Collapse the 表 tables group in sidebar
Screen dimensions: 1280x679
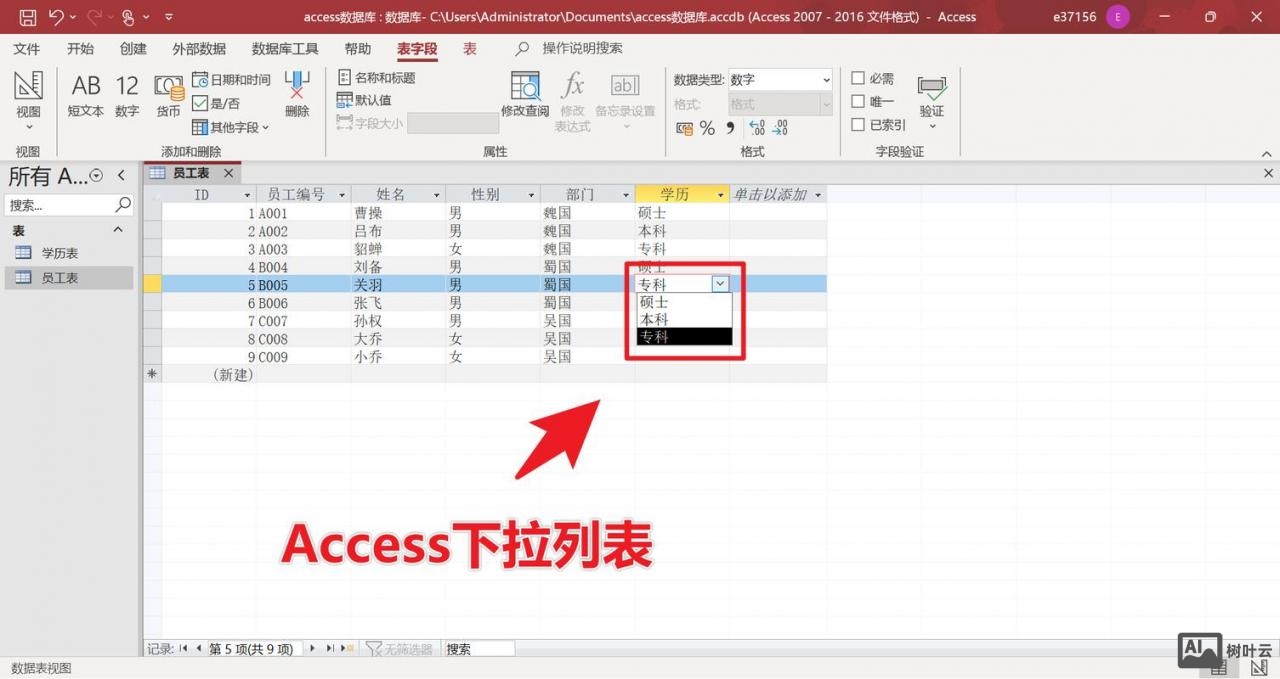(117, 229)
